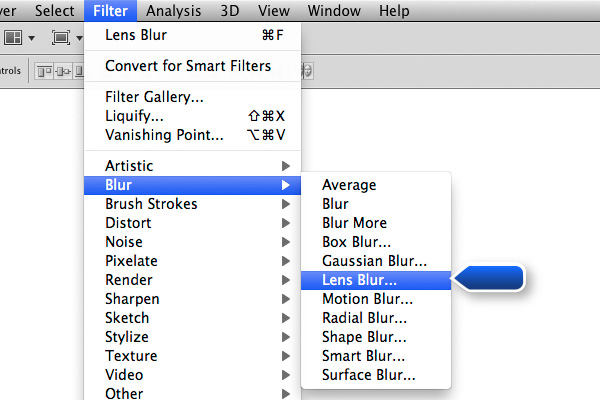Open the Arrange Documents dropdown arrow

[x=32, y=38]
